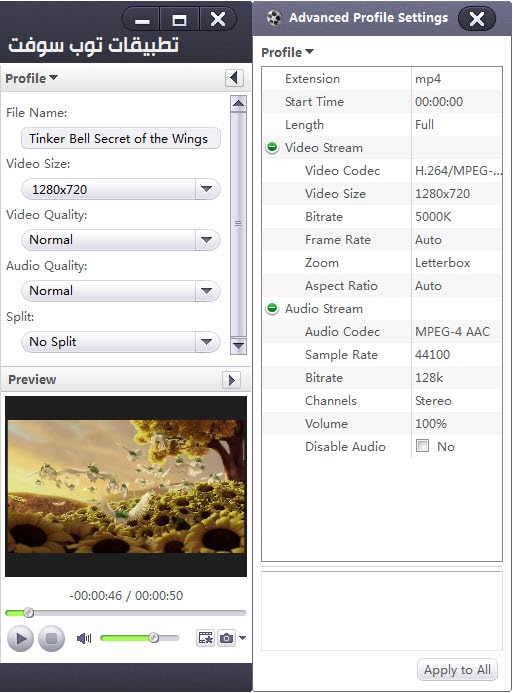
Task: Mute the preview volume speaker icon
Action: pos(84,638)
